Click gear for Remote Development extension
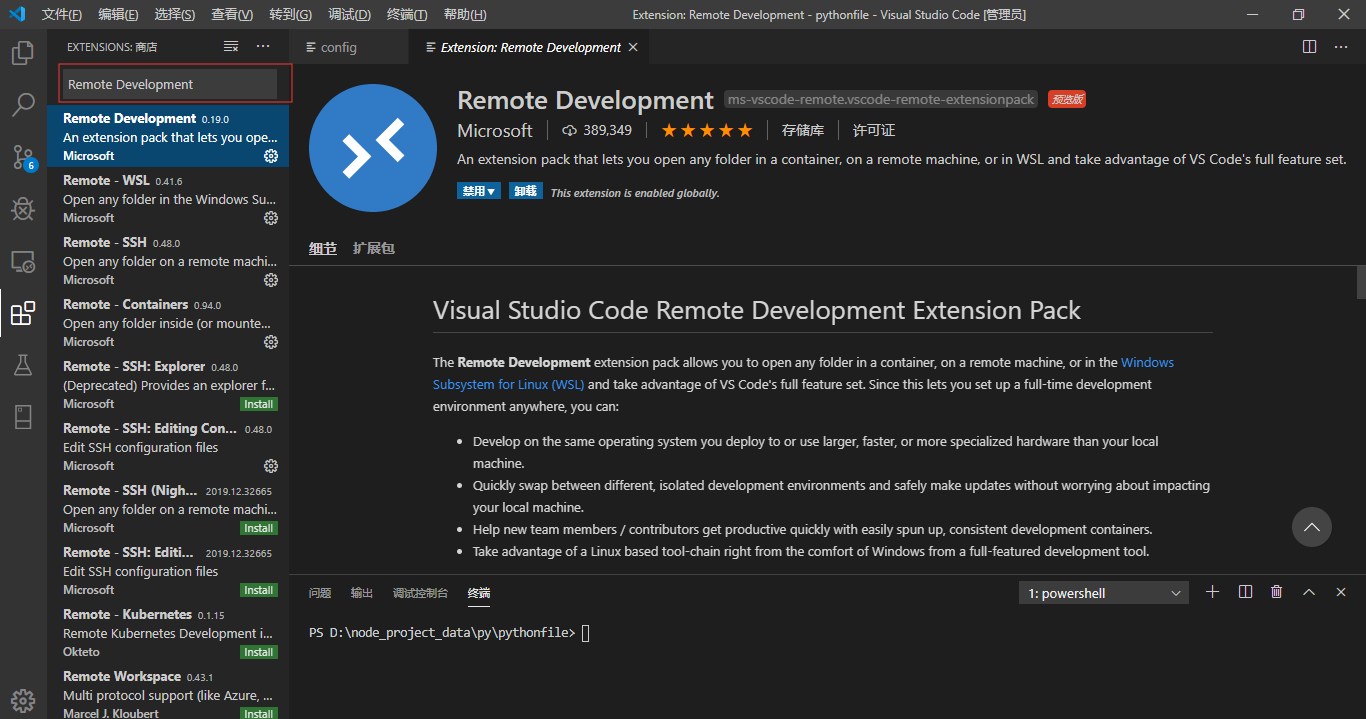 tap(270, 156)
